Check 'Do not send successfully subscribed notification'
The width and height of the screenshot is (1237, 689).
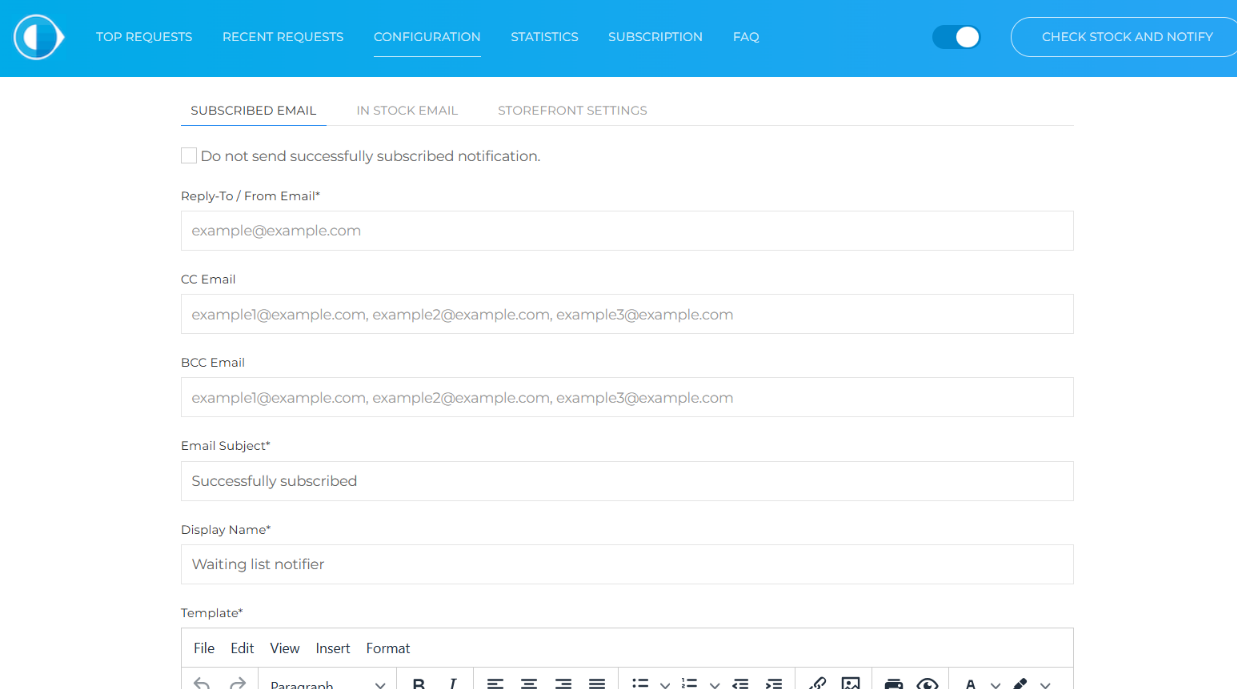click(189, 156)
